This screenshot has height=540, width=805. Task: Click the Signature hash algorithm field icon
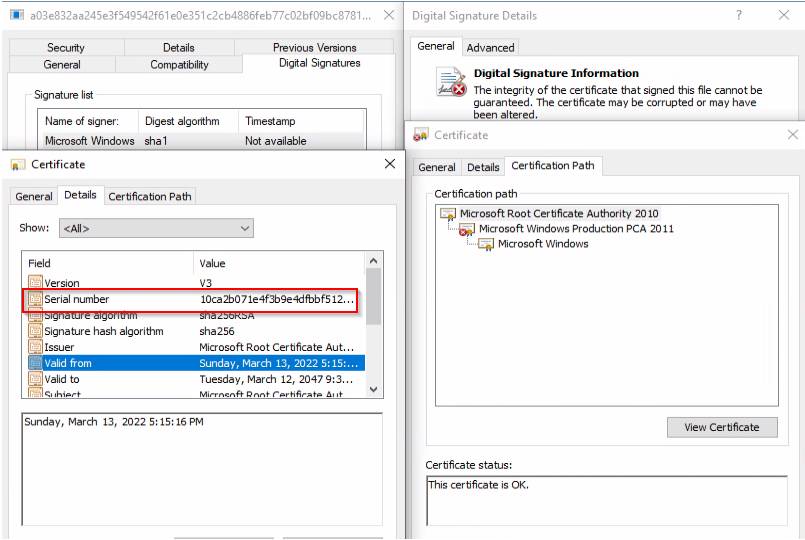35,331
